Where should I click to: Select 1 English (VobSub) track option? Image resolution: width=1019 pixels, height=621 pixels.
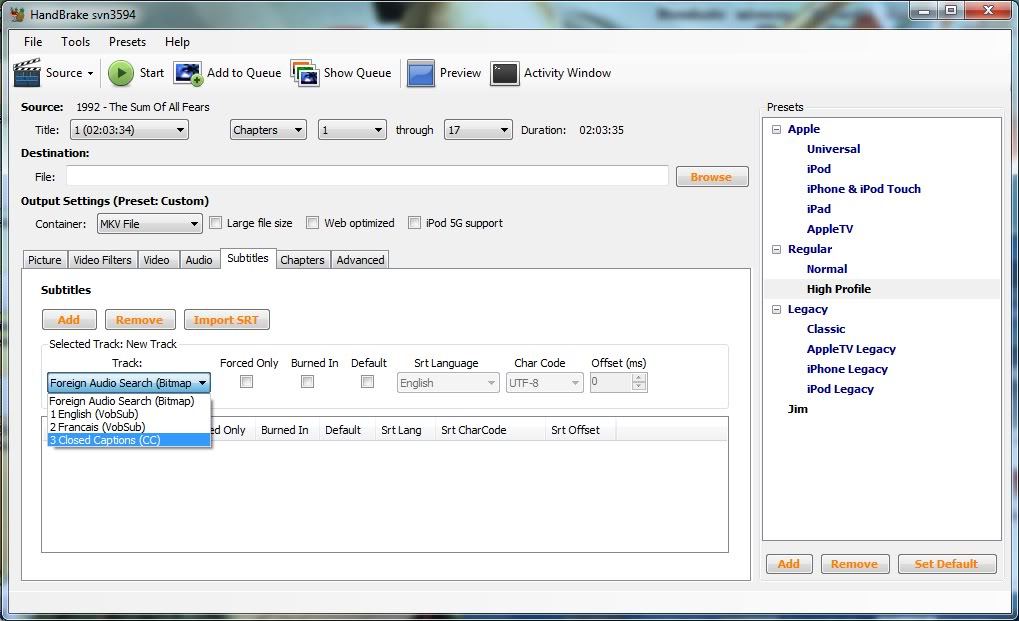(x=129, y=414)
